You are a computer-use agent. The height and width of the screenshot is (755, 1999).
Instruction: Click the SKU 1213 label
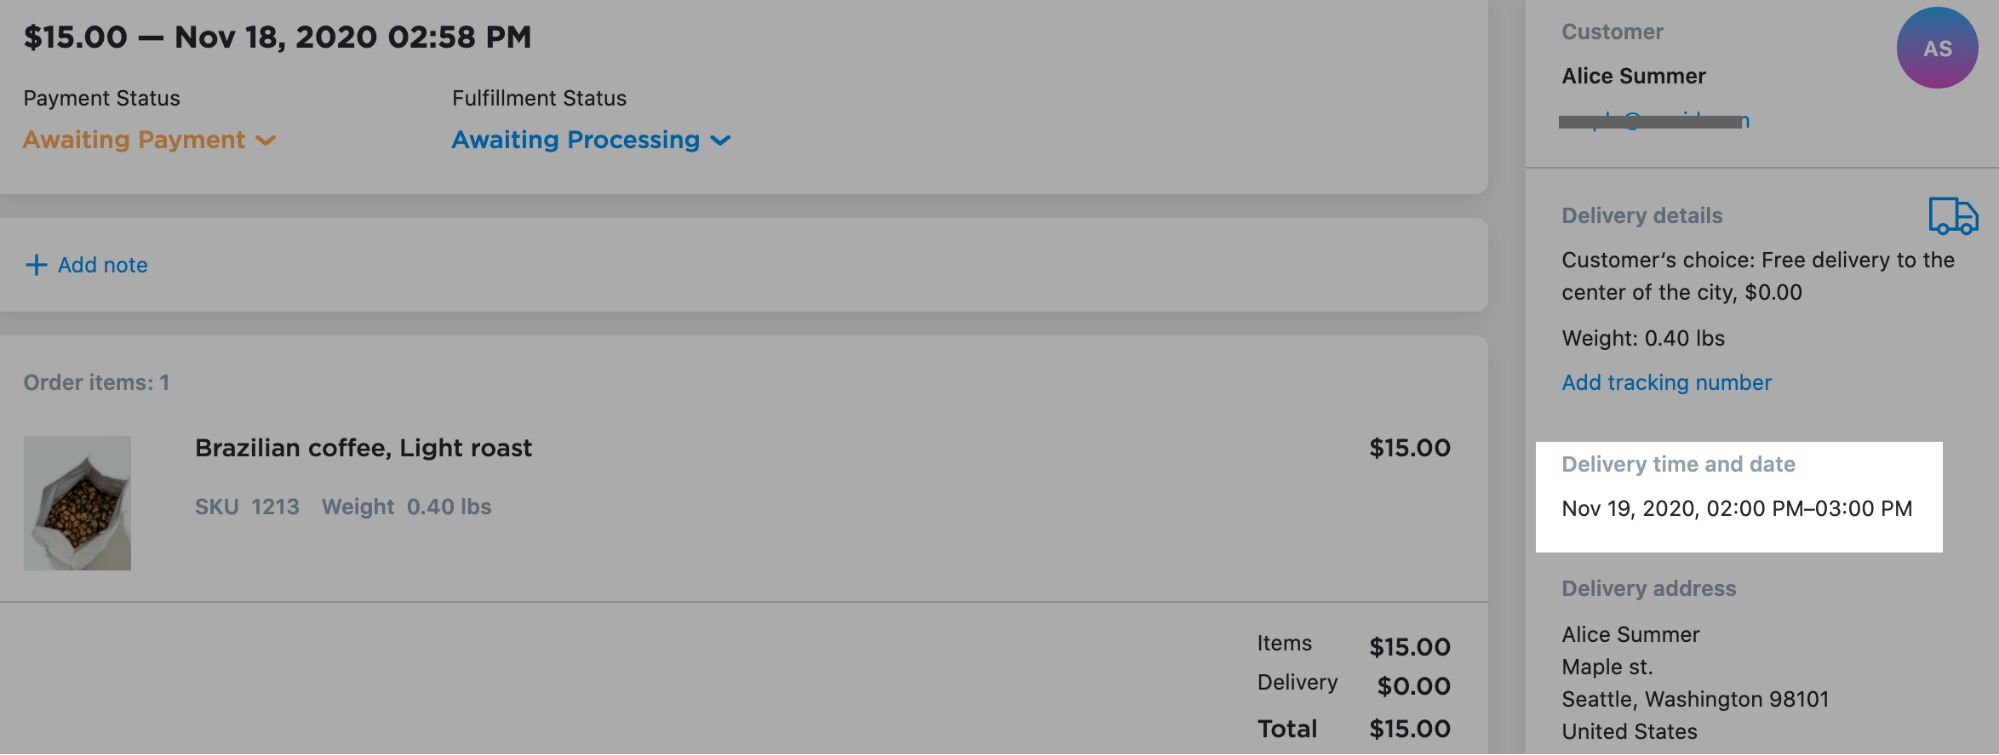246,507
